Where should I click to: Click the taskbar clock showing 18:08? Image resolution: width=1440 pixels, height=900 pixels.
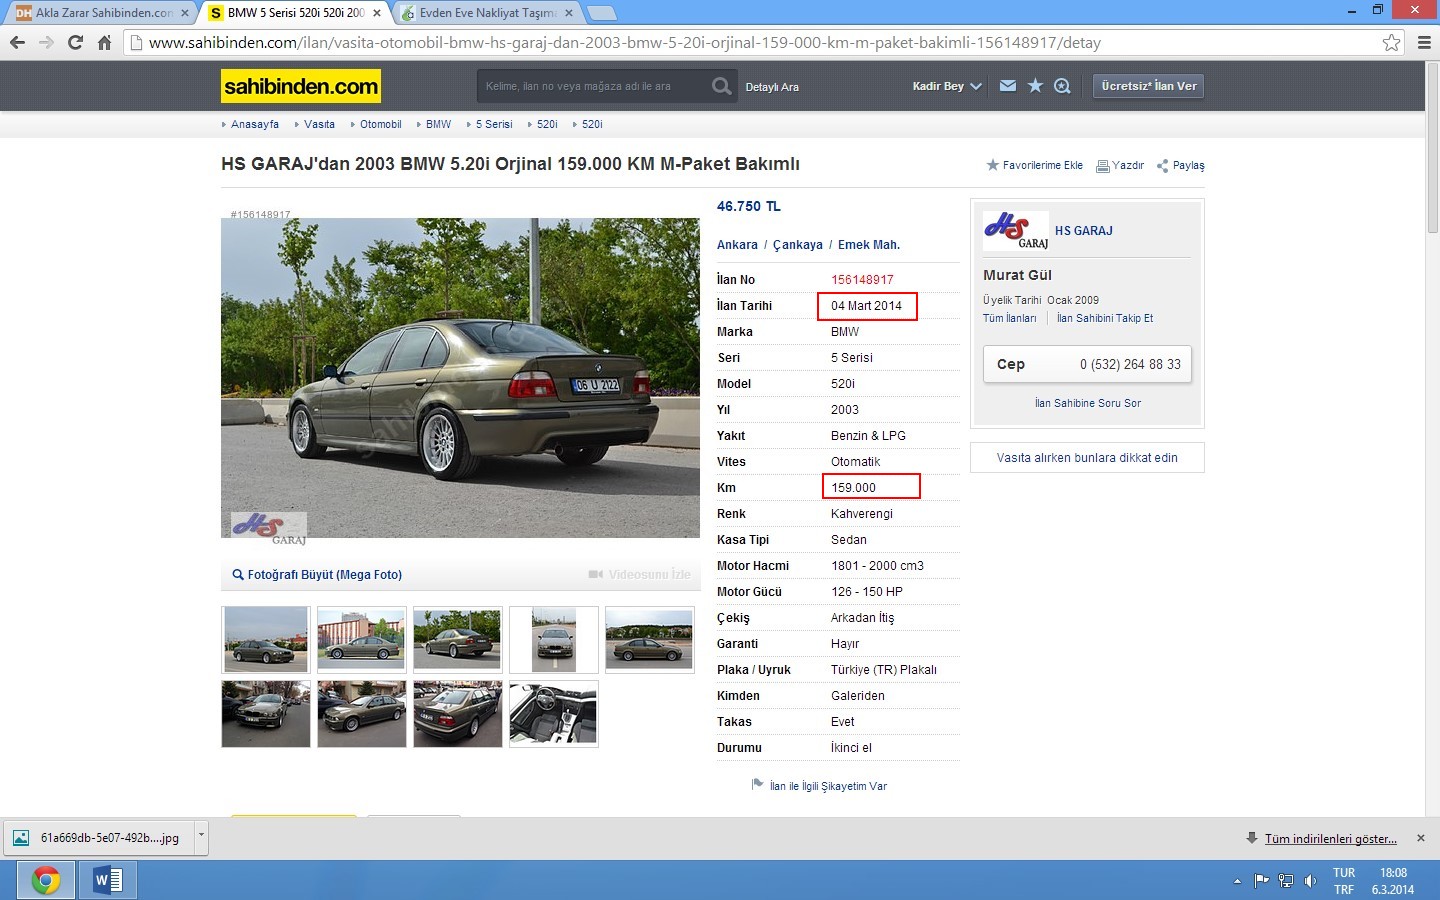point(1393,873)
